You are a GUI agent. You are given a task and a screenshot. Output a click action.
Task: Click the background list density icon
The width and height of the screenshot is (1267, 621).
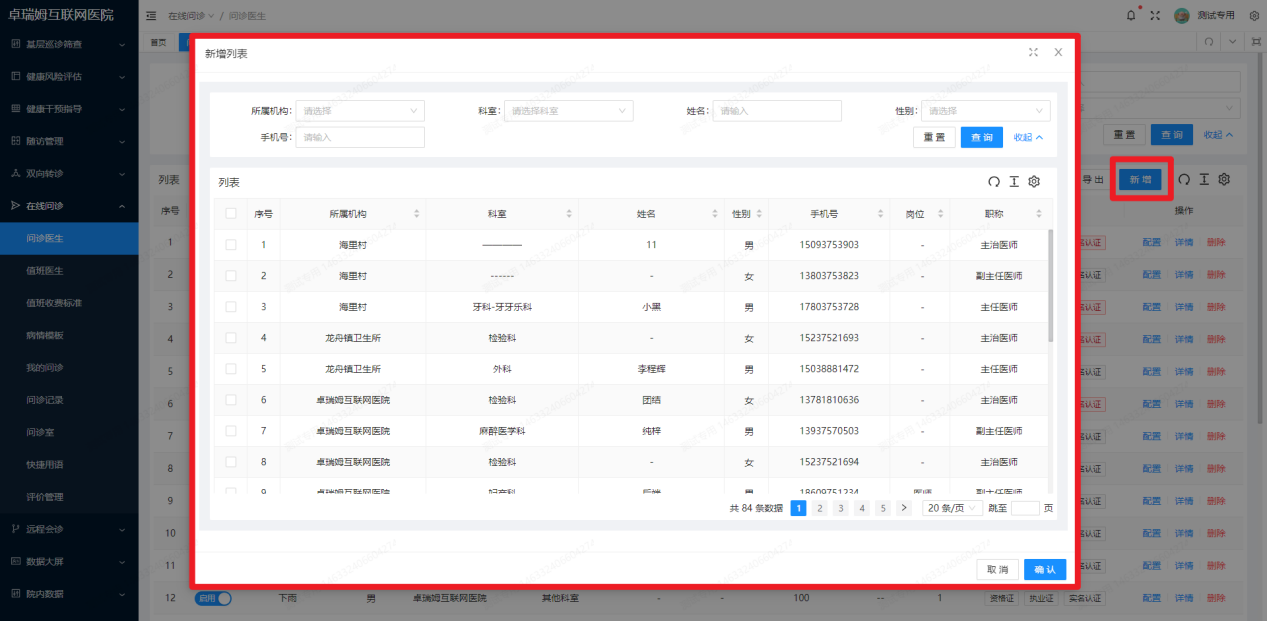pyautogui.click(x=1204, y=179)
